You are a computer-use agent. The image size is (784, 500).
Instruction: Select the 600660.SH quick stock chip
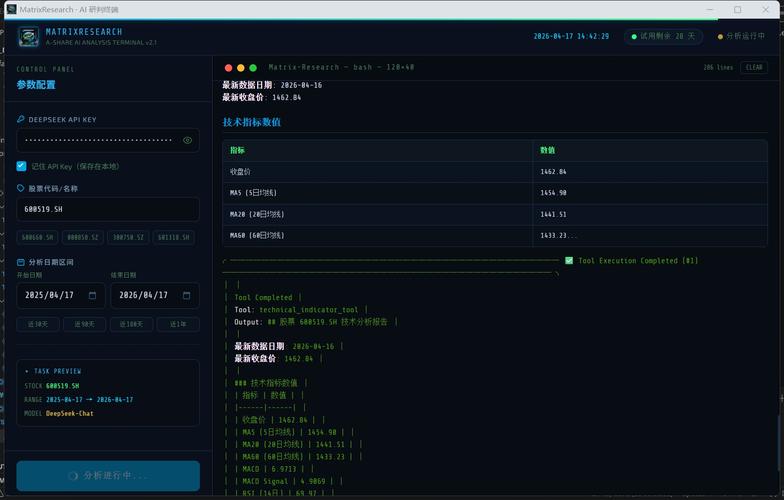pos(38,237)
